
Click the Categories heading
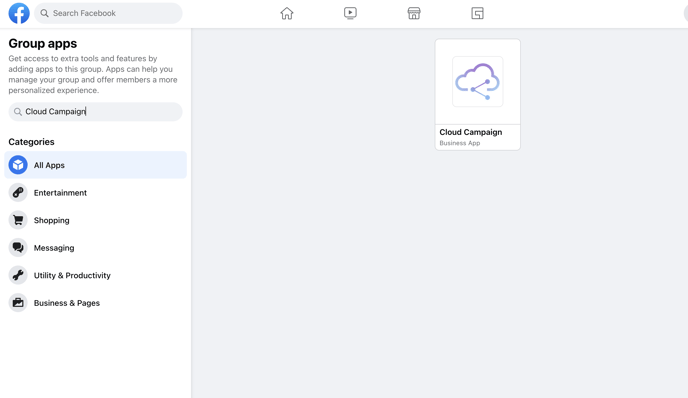pos(31,142)
